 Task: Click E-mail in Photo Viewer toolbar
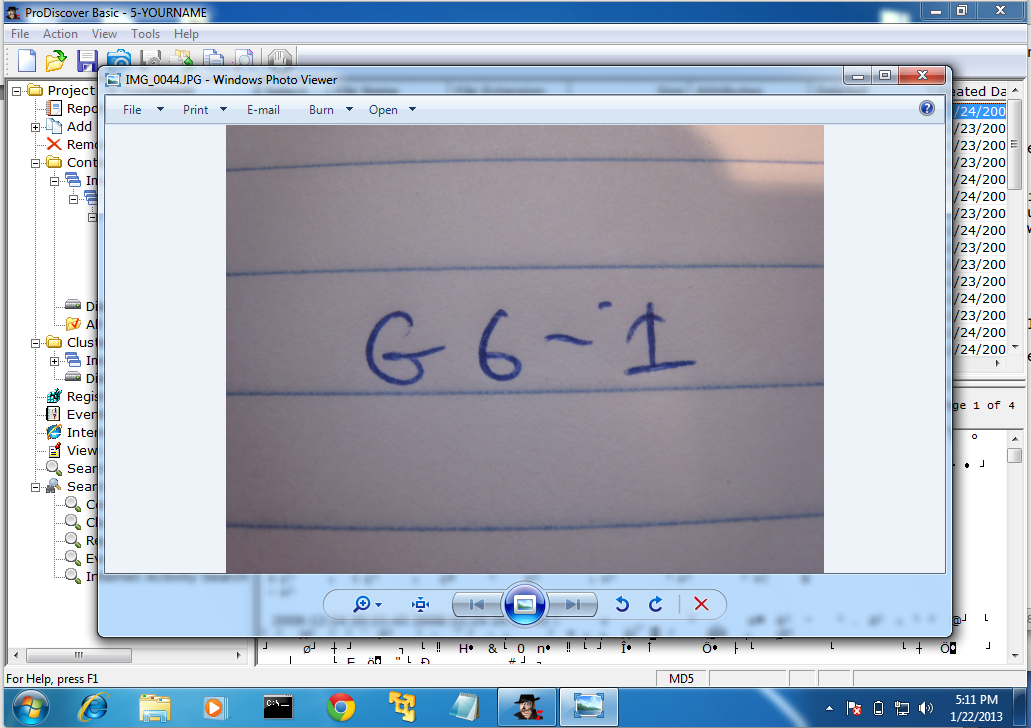click(x=263, y=110)
